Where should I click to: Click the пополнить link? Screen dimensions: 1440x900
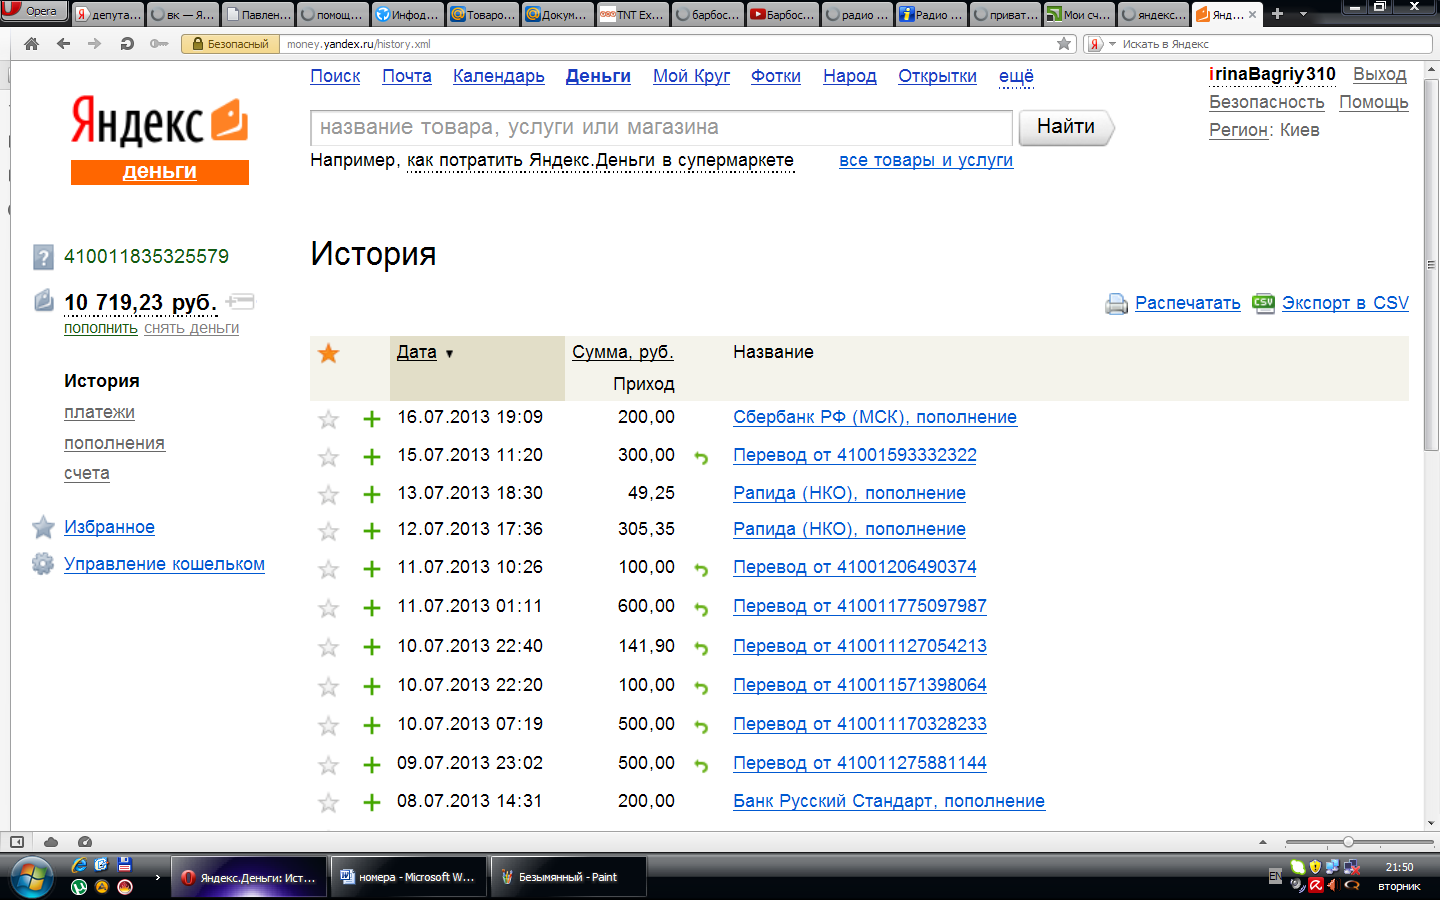click(x=101, y=328)
